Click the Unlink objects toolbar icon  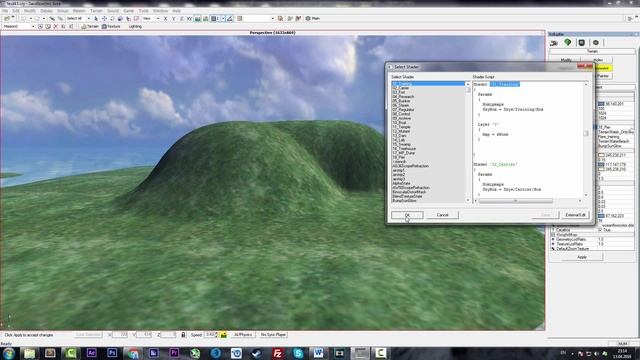coord(60,18)
